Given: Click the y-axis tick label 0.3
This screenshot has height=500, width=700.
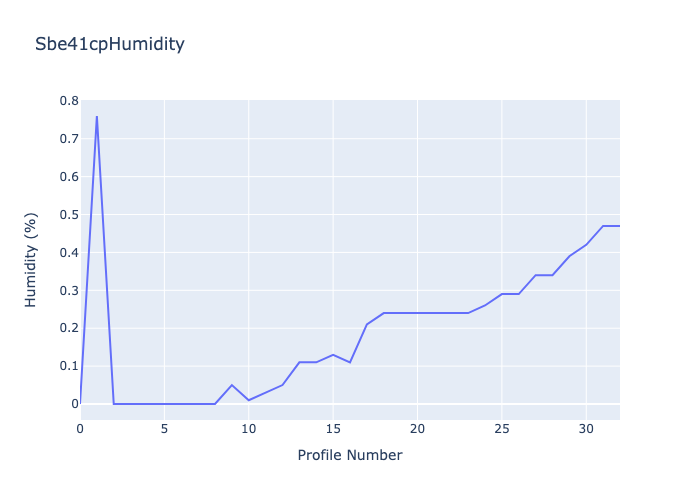Looking at the screenshot, I should [68, 290].
